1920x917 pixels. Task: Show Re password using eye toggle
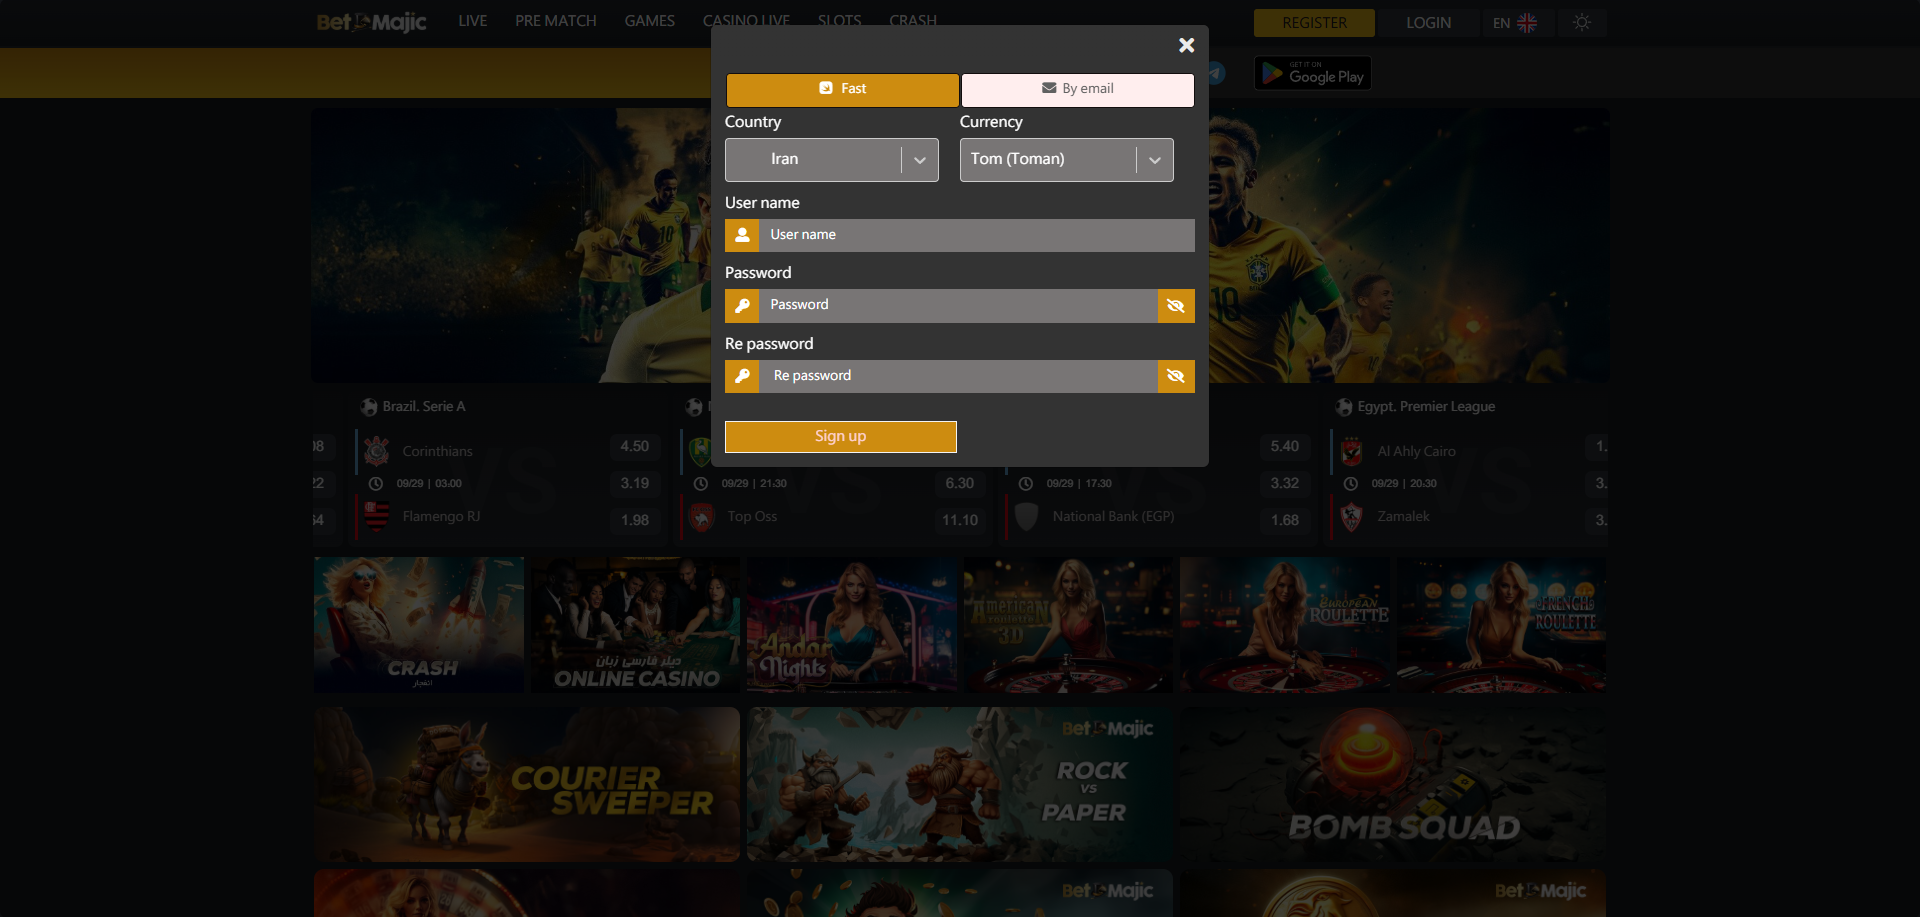(1176, 376)
